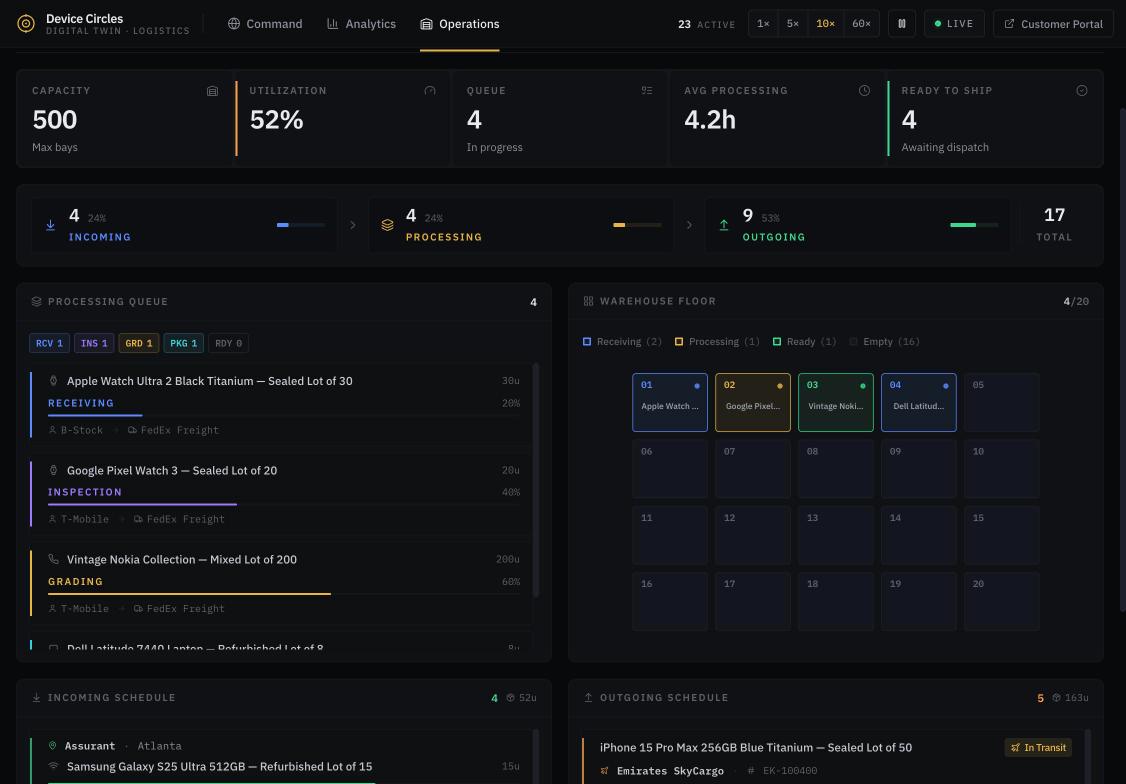This screenshot has height=784, width=1126.
Task: Select warehouse bay 02 Google Pixel
Action: [753, 403]
